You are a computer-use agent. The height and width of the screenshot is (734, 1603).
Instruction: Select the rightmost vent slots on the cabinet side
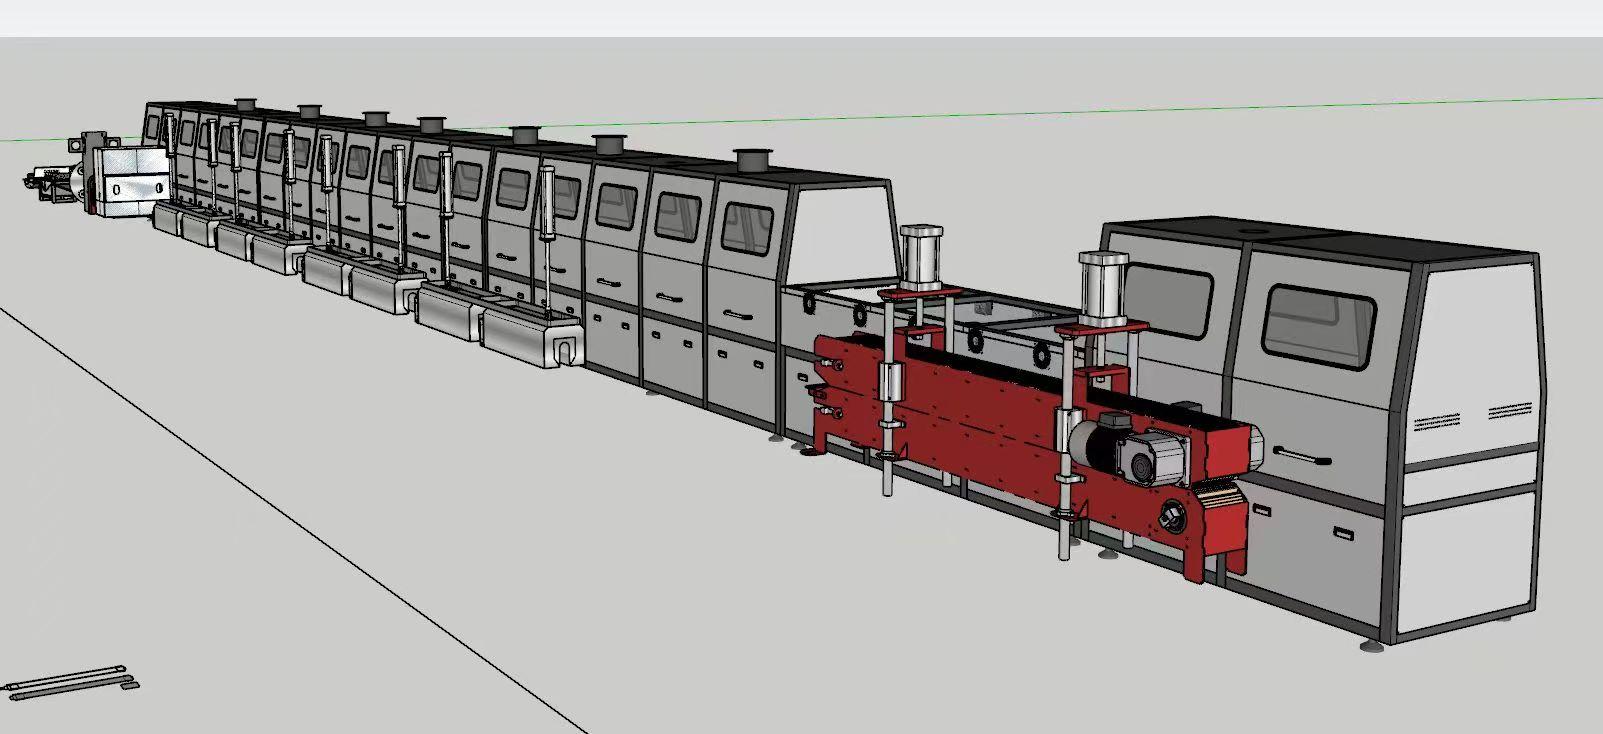pos(1510,411)
